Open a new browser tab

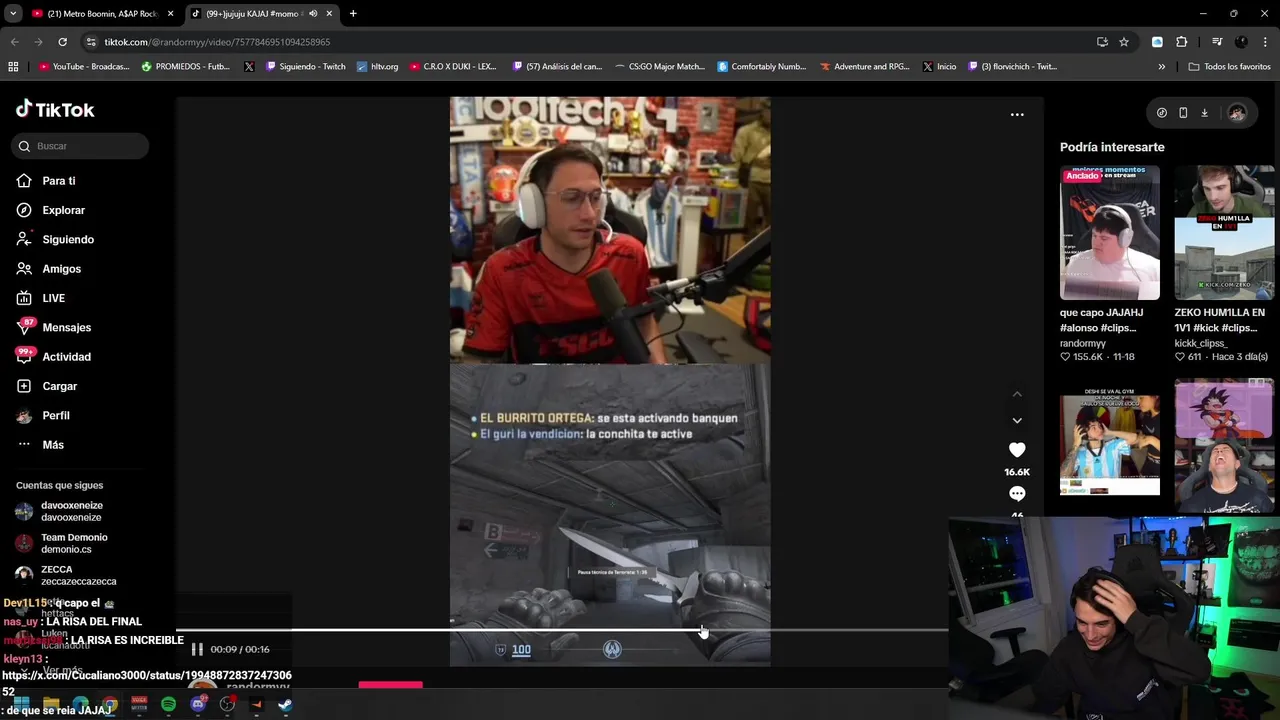[x=353, y=14]
